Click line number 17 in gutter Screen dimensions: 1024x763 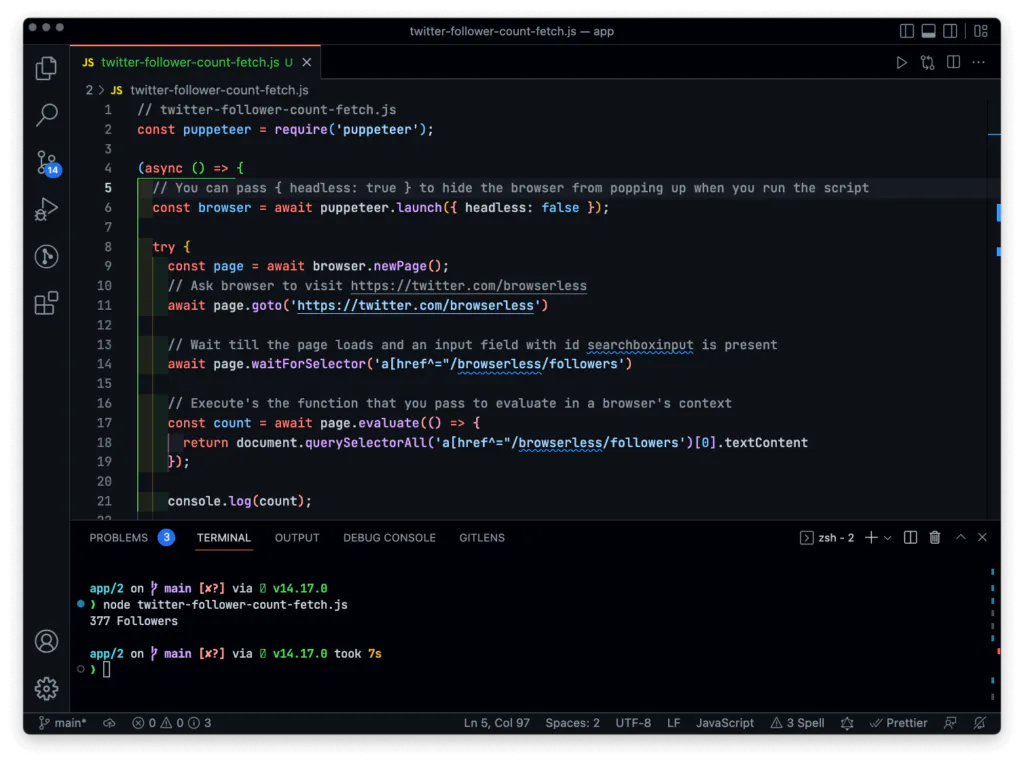pyautogui.click(x=104, y=423)
